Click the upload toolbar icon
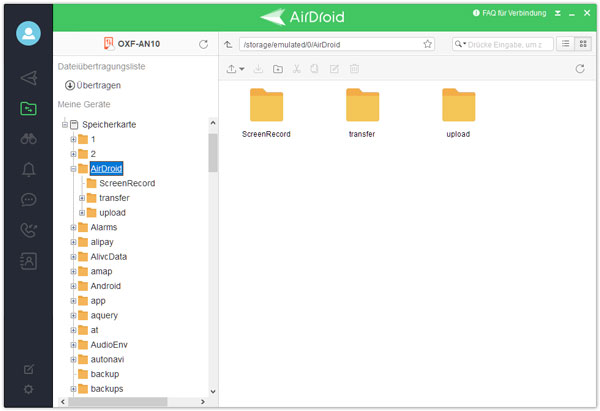Viewport: 600px width, 411px height. click(231, 69)
